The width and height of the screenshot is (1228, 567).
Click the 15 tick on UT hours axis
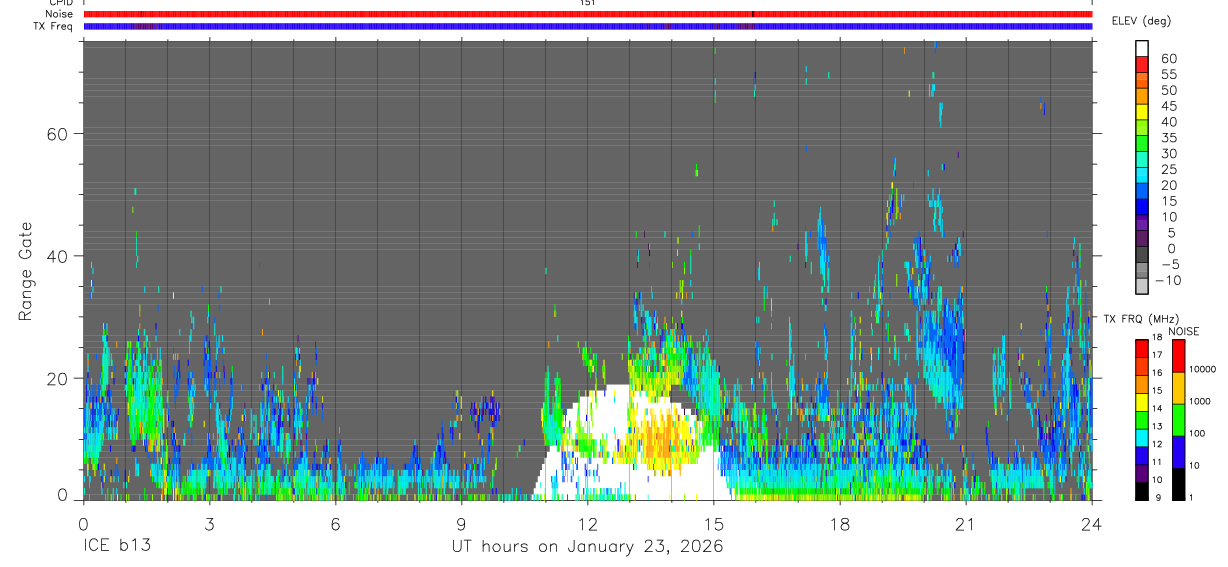point(714,523)
